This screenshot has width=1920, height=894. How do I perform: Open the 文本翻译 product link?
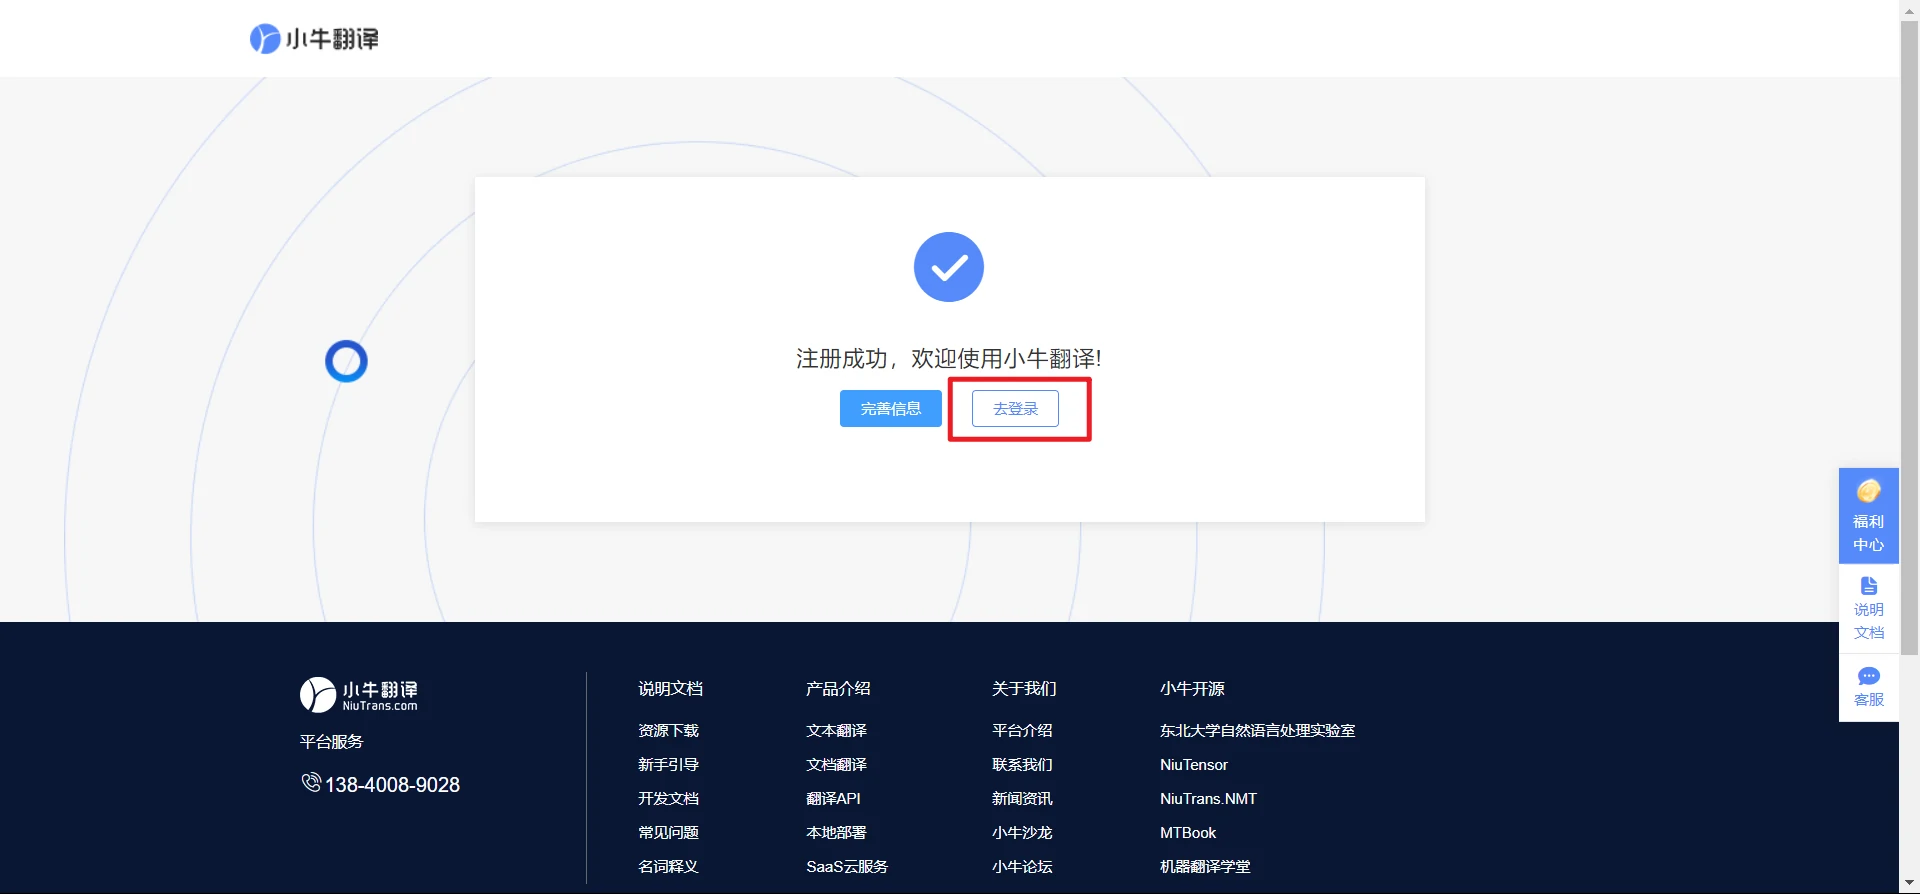point(836,731)
